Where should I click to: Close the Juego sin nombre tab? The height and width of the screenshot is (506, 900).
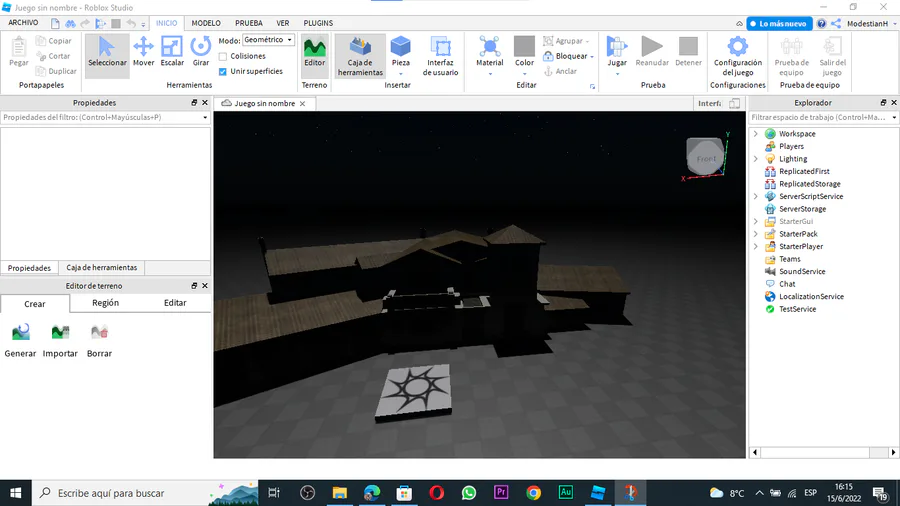click(x=302, y=104)
